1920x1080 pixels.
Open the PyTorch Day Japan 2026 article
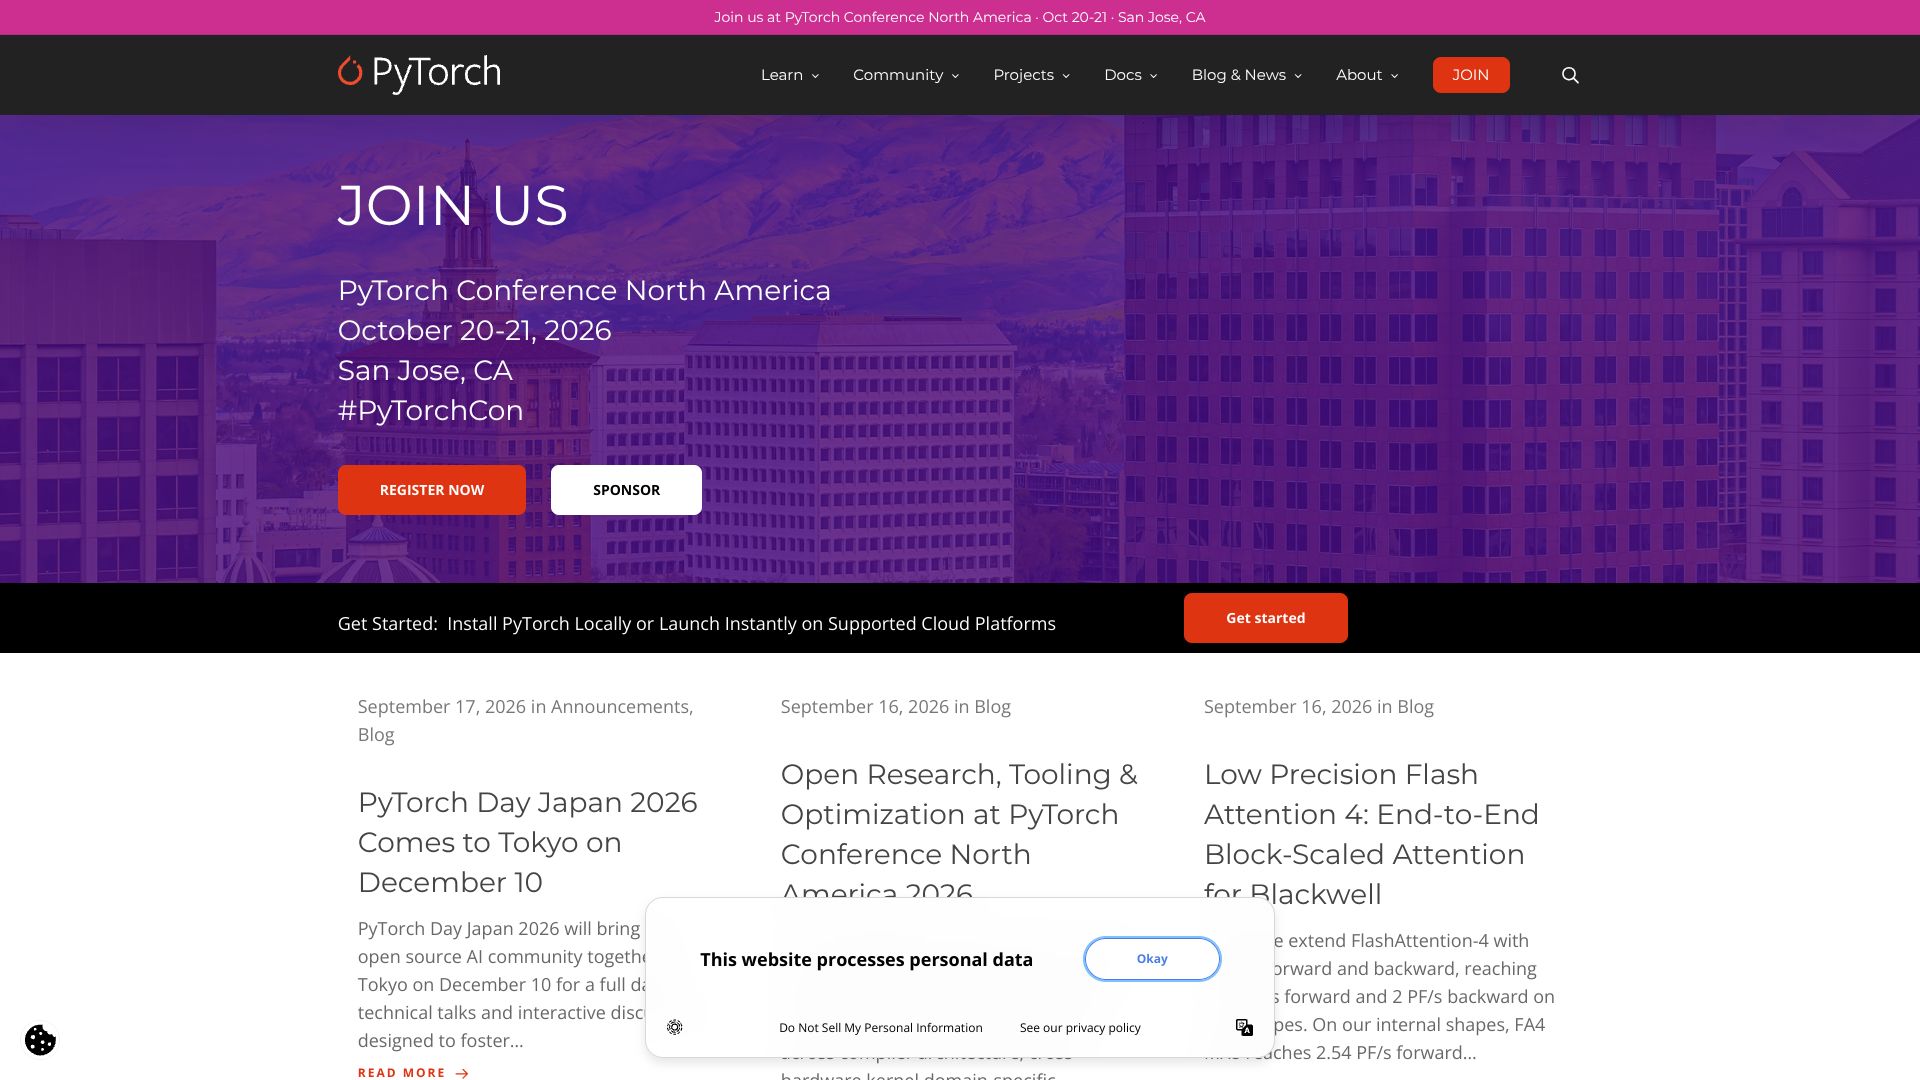click(x=528, y=842)
